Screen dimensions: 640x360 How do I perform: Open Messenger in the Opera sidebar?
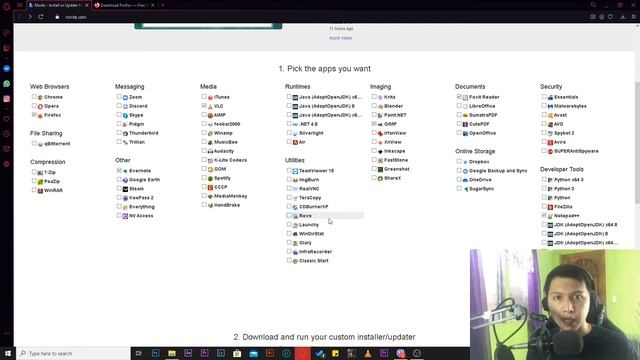[7, 69]
